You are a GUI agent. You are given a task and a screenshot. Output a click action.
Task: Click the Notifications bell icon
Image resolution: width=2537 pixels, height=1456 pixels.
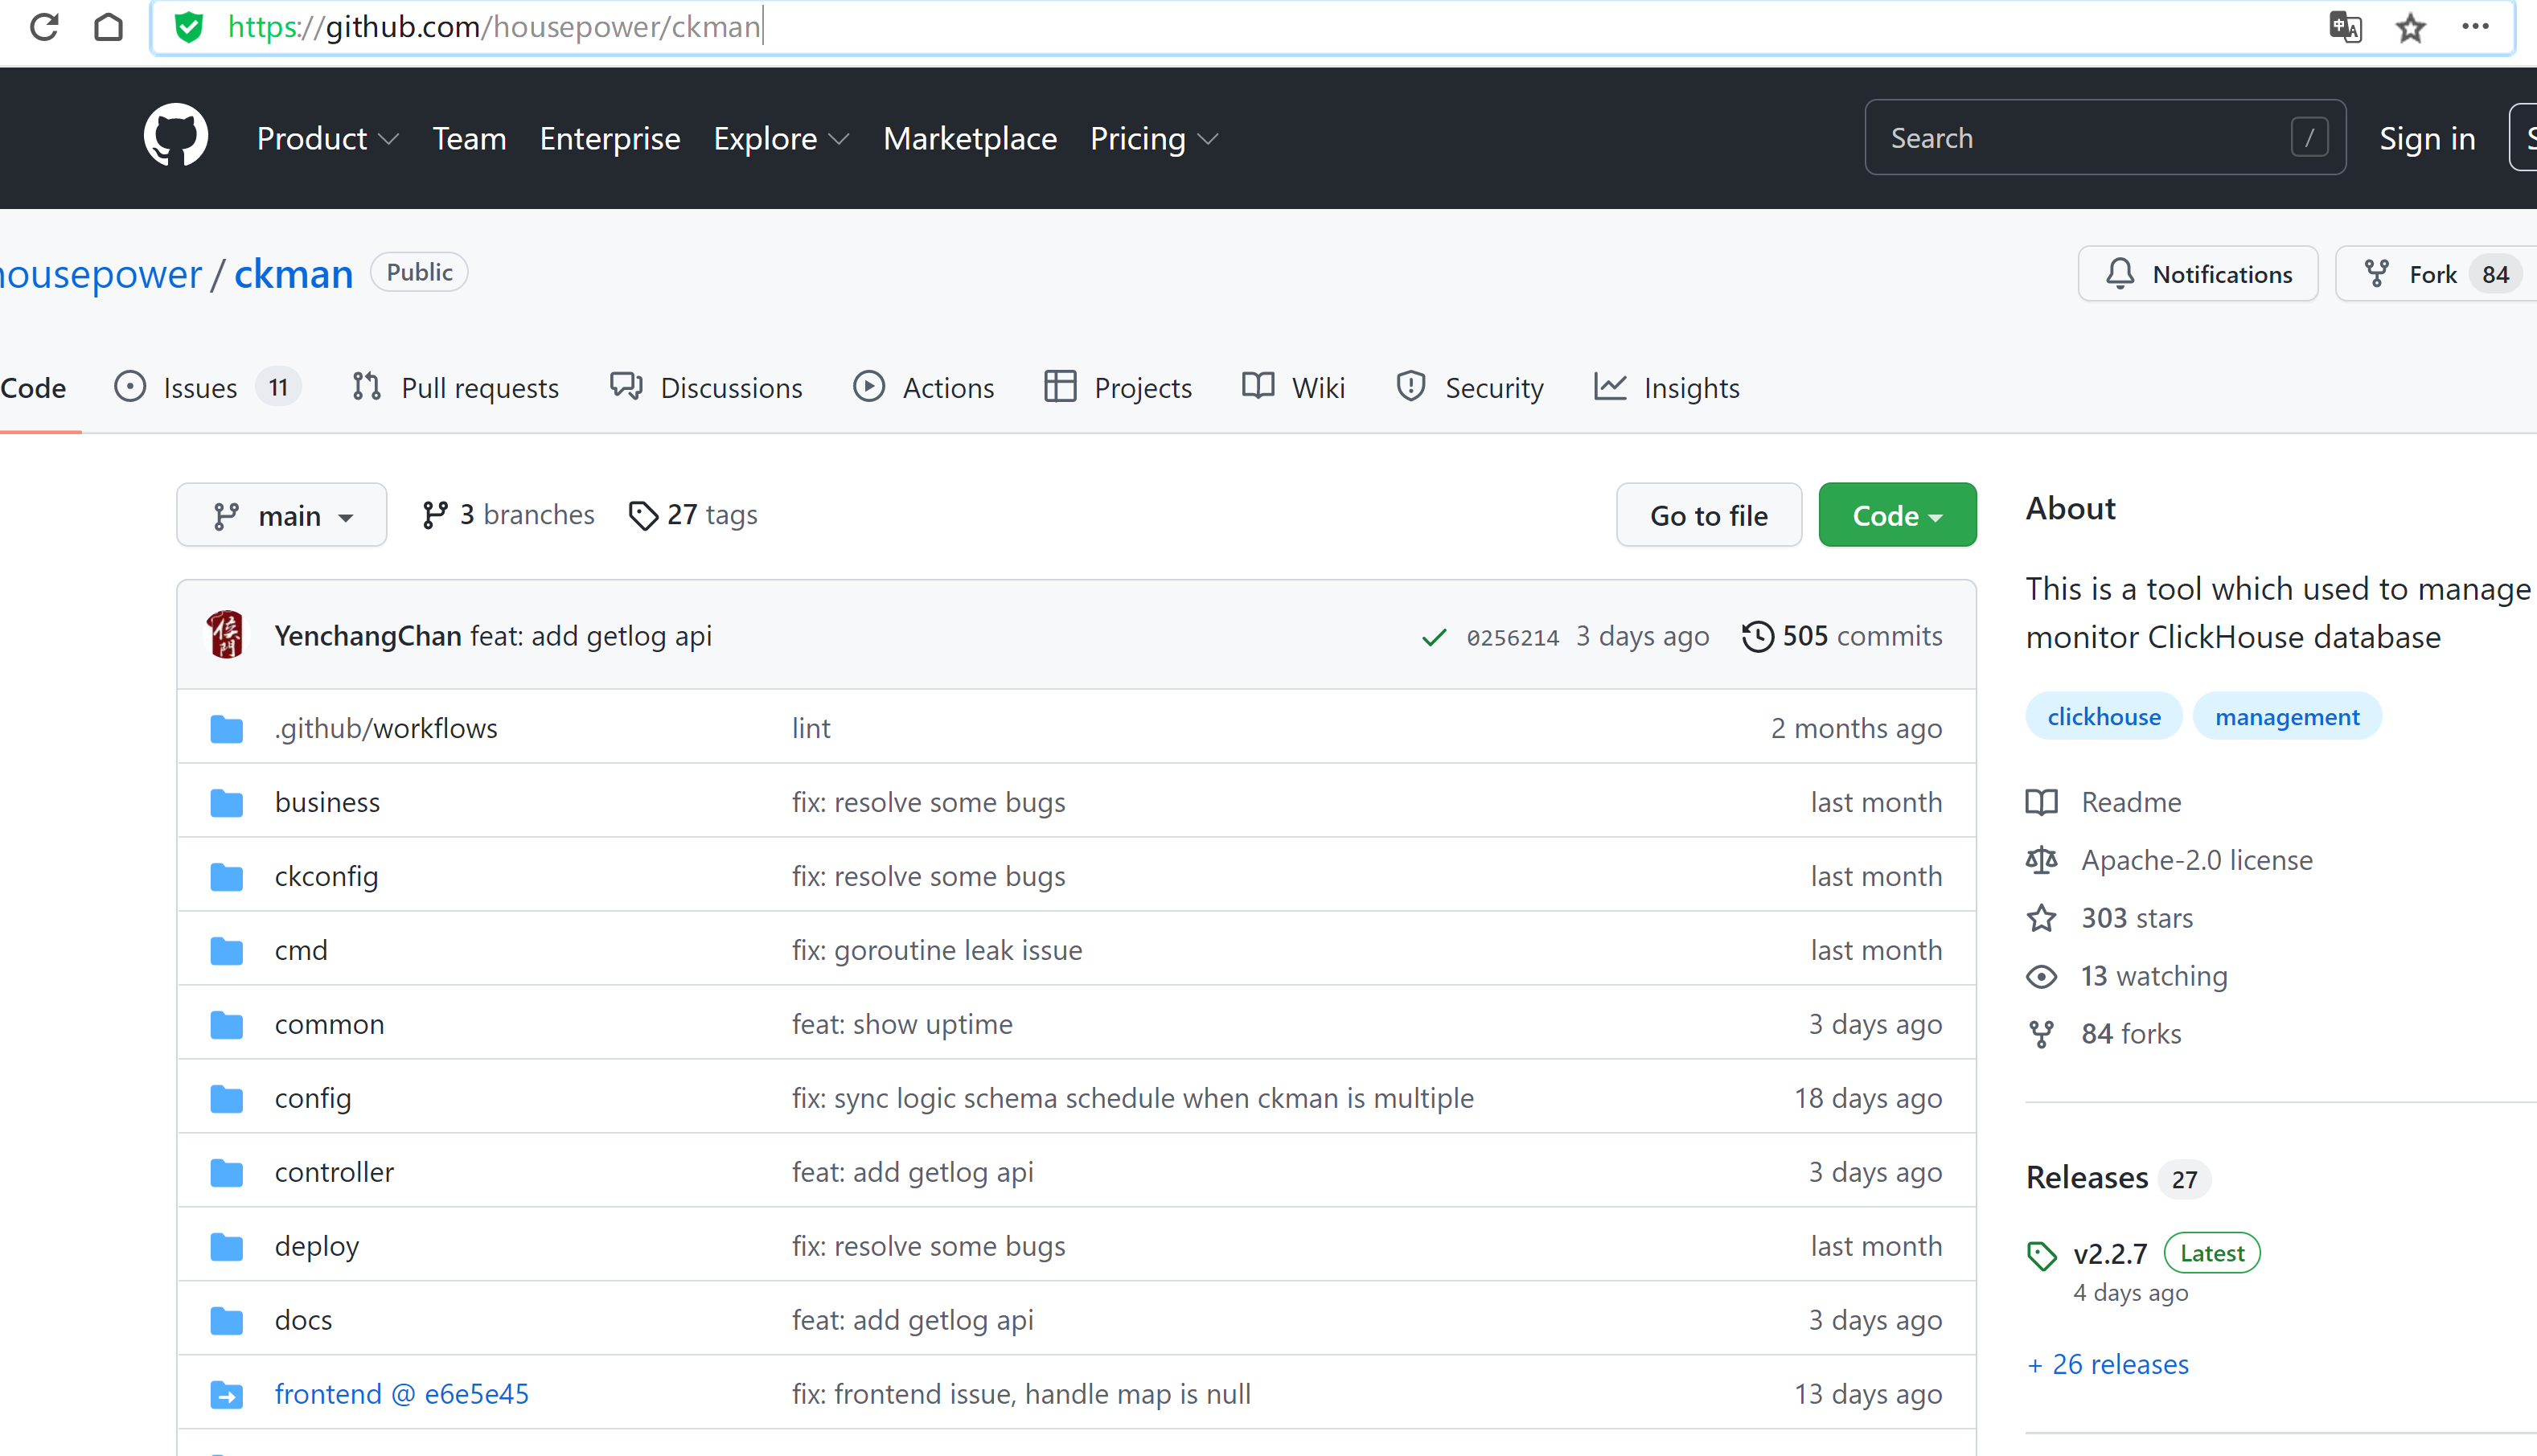point(2119,274)
